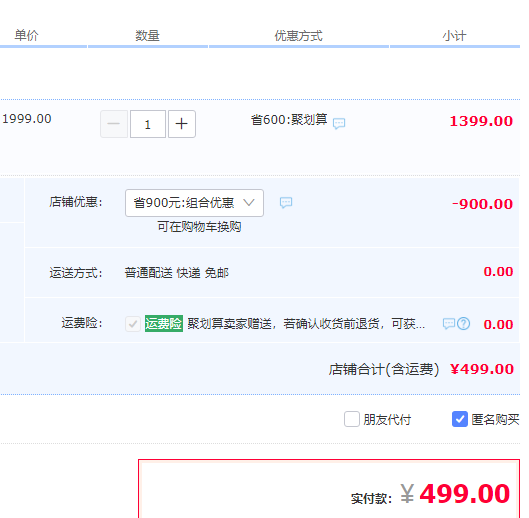Viewport: 529px width, 518px height.
Task: Select the 数量 column header
Action: coord(147,35)
